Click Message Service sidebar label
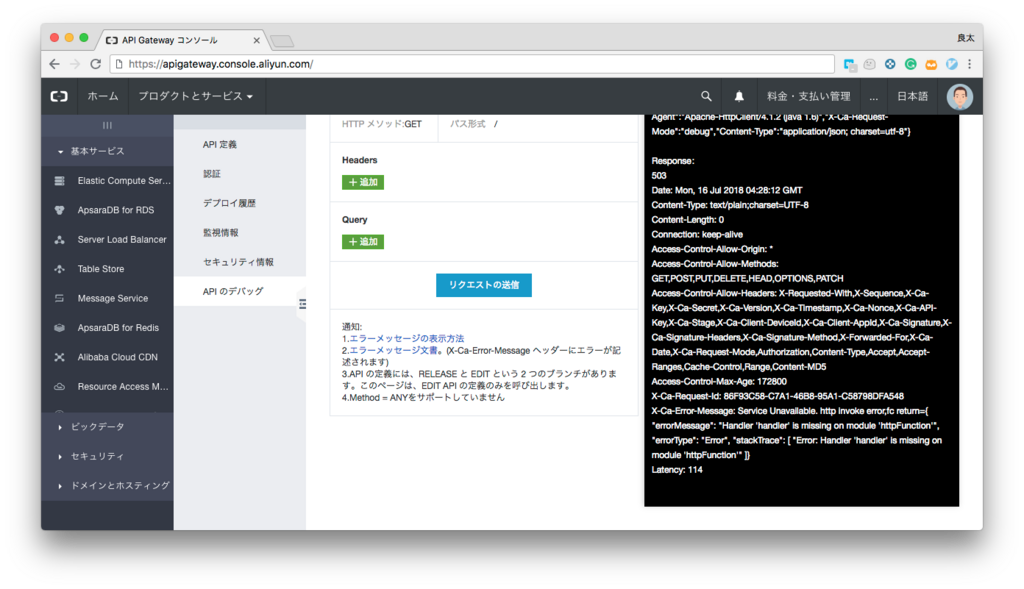The height and width of the screenshot is (589, 1024). pos(113,298)
